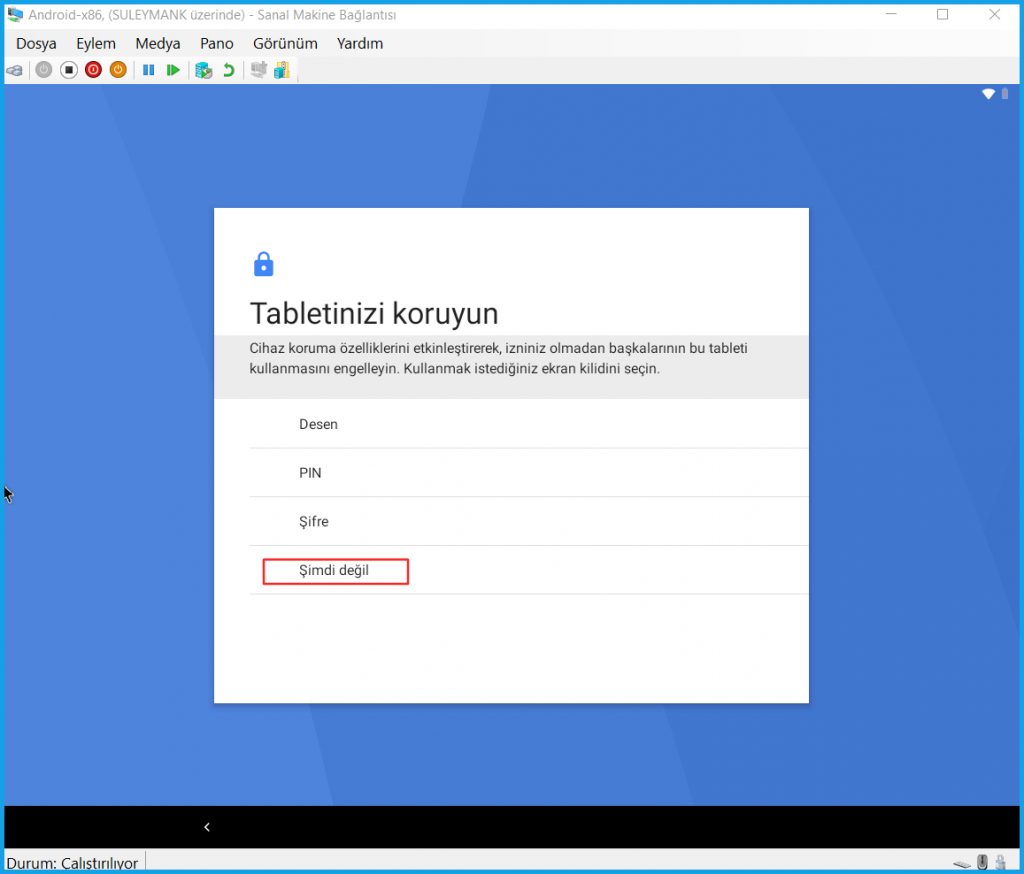Image resolution: width=1024 pixels, height=874 pixels.
Task: Click the Share toolbar icon
Action: tap(282, 70)
